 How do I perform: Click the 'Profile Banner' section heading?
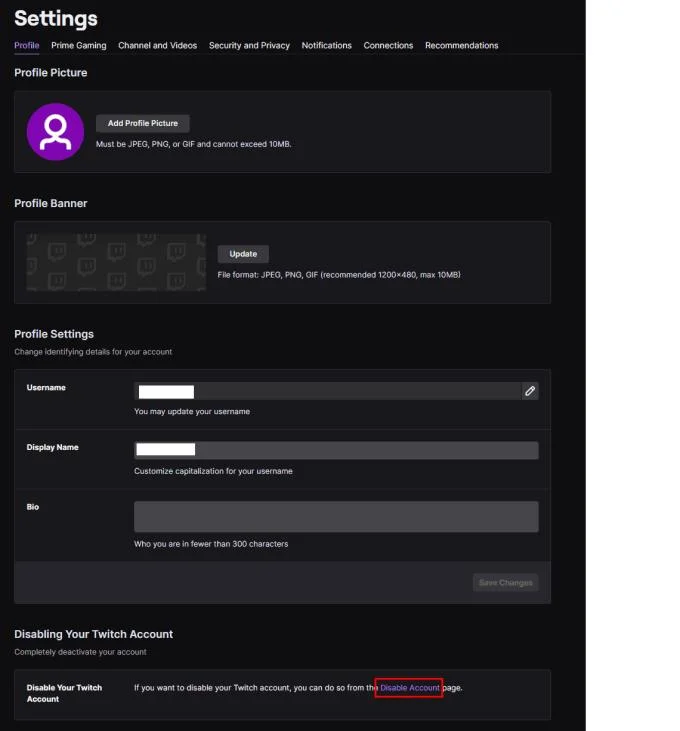(x=51, y=203)
